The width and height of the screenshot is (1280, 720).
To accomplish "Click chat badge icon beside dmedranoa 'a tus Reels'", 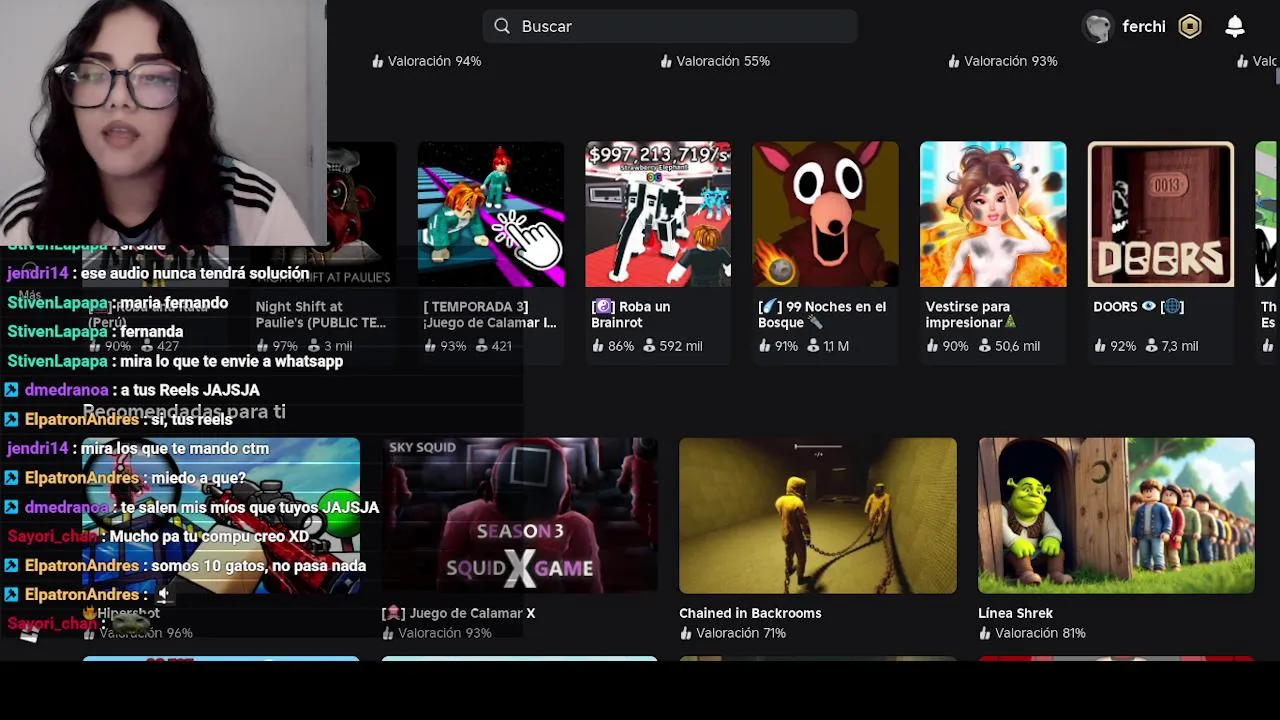I will pos(12,390).
